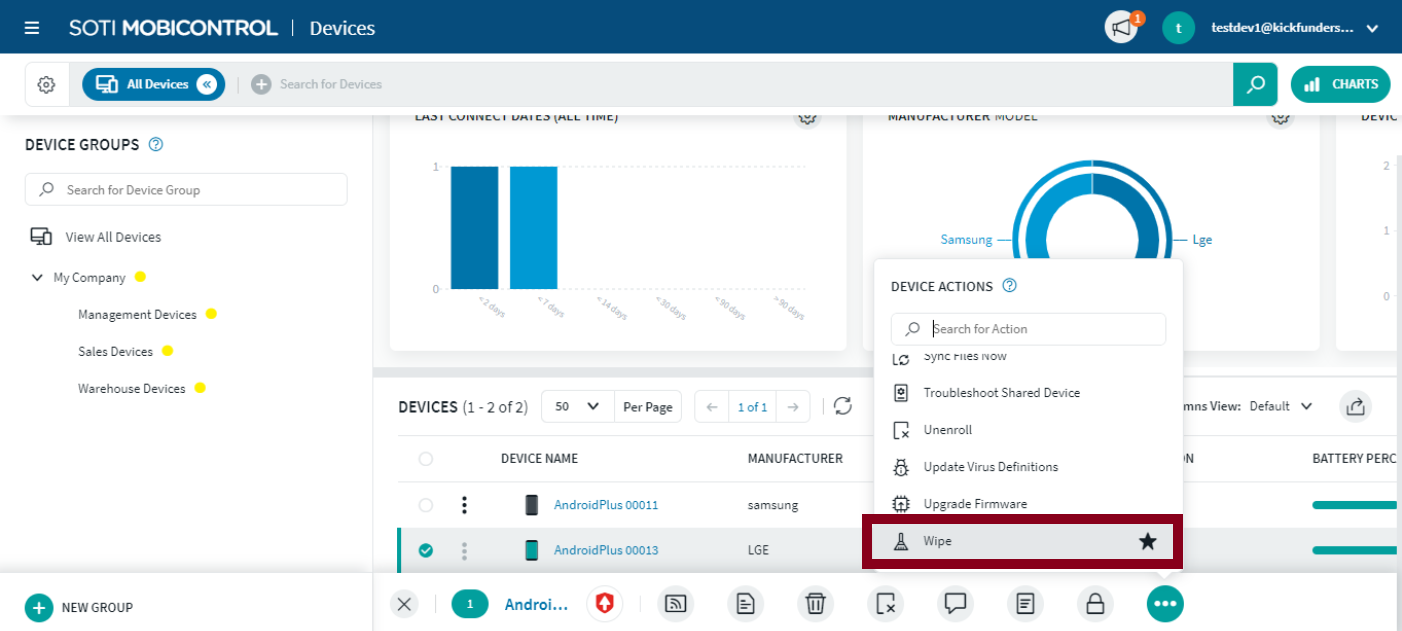Open the hamburger main menu
The image size is (1402, 631).
pos(32,28)
